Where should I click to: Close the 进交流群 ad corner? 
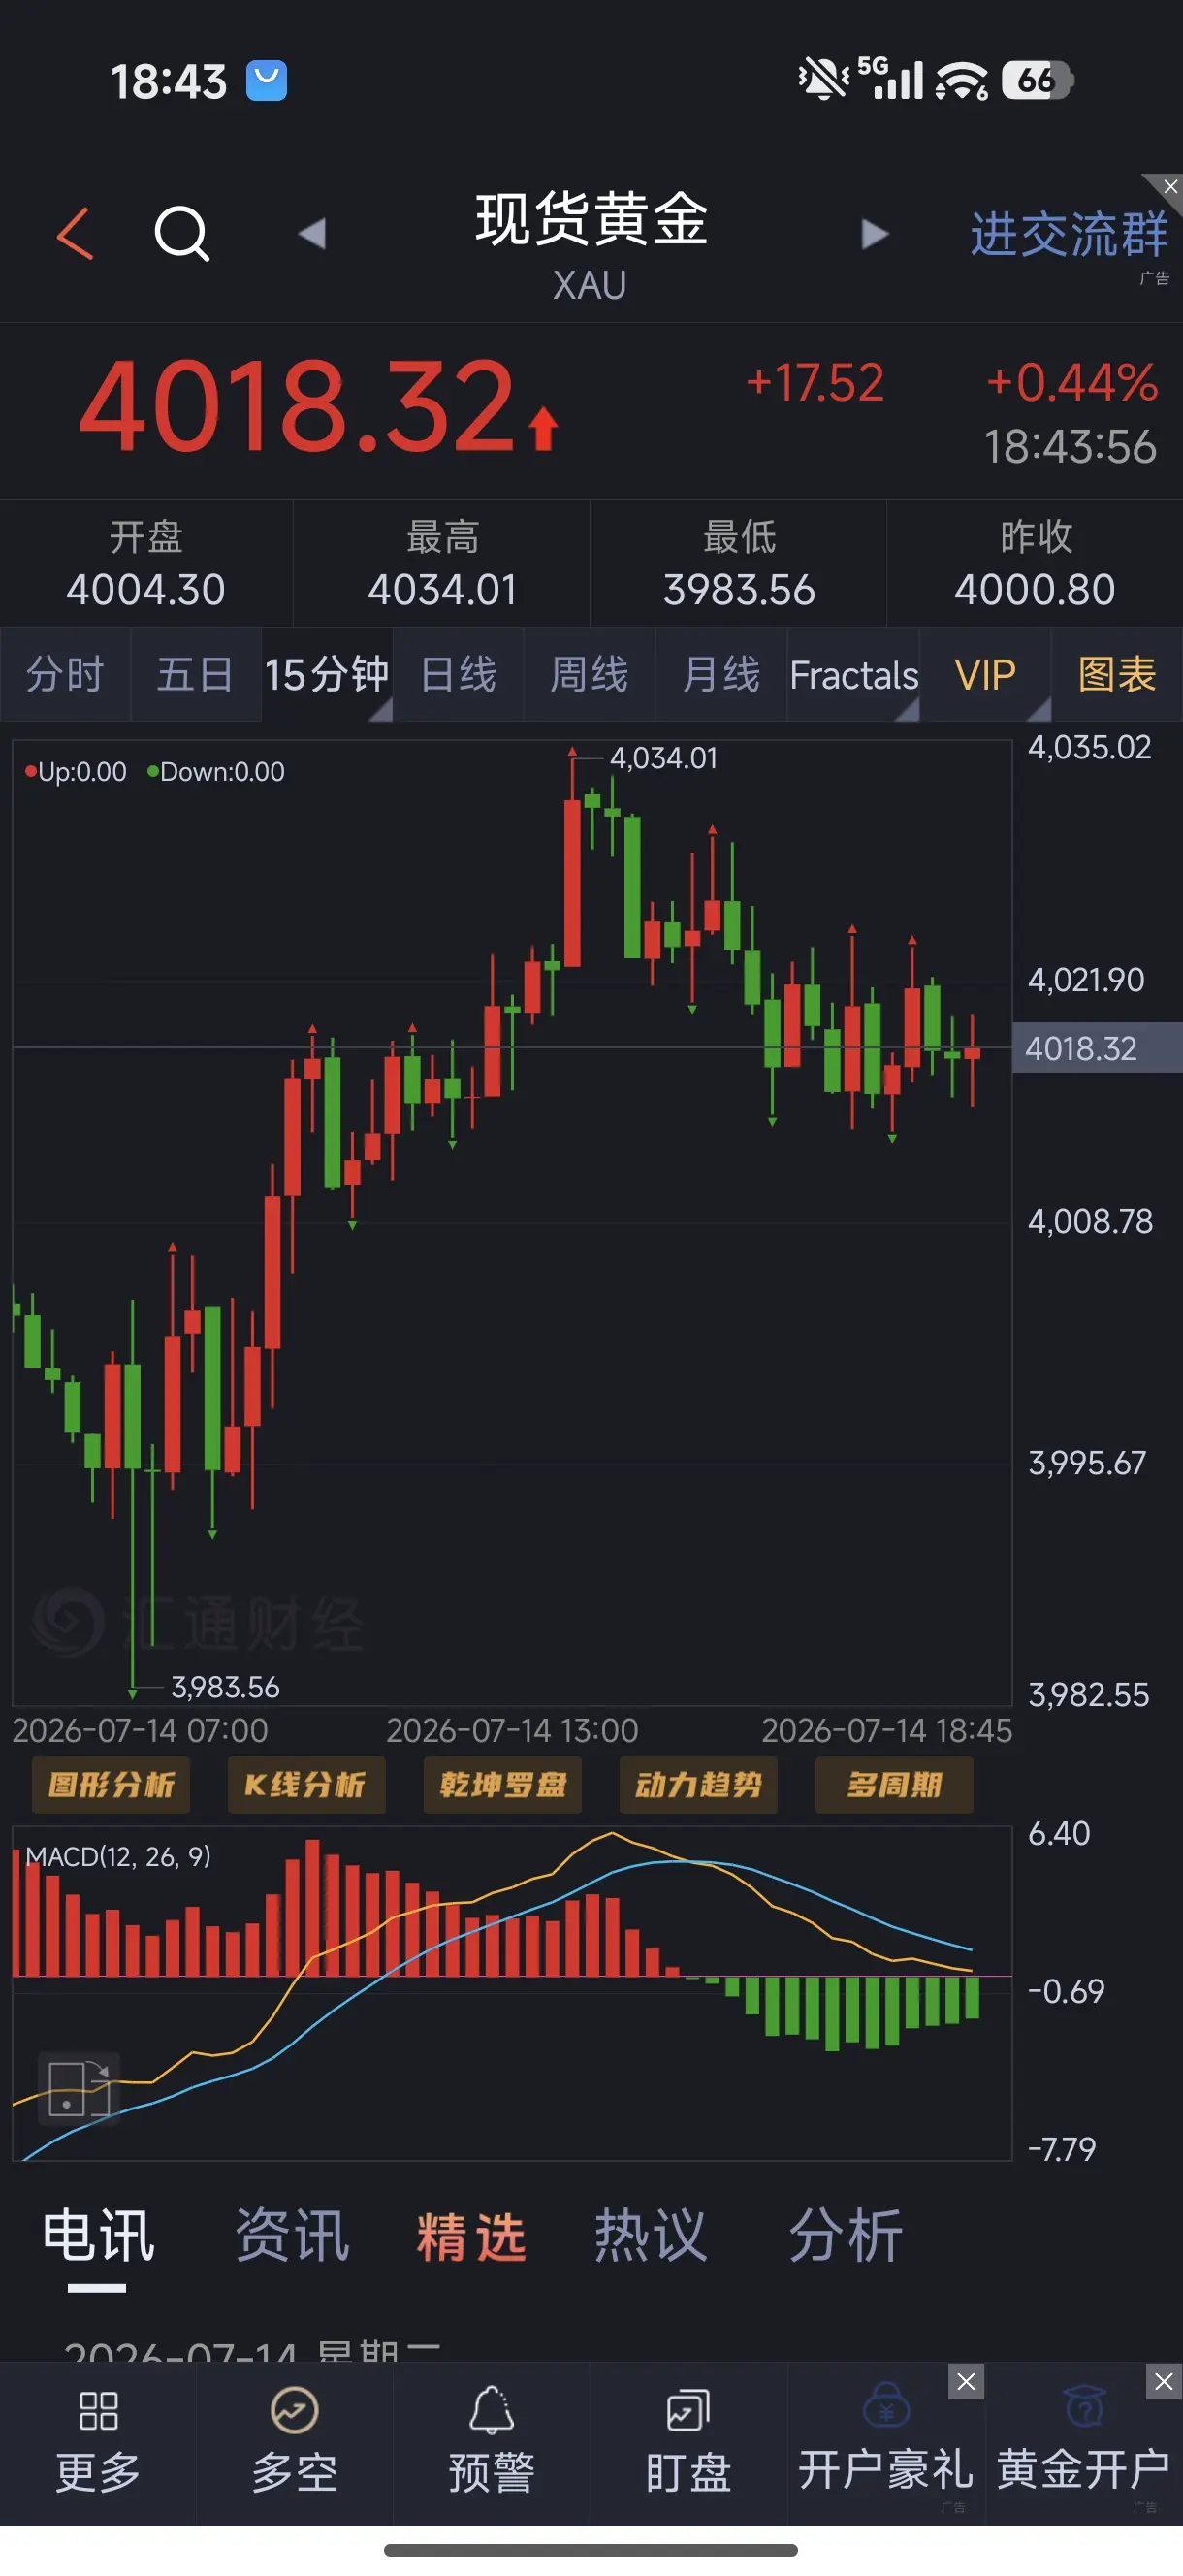[1170, 187]
